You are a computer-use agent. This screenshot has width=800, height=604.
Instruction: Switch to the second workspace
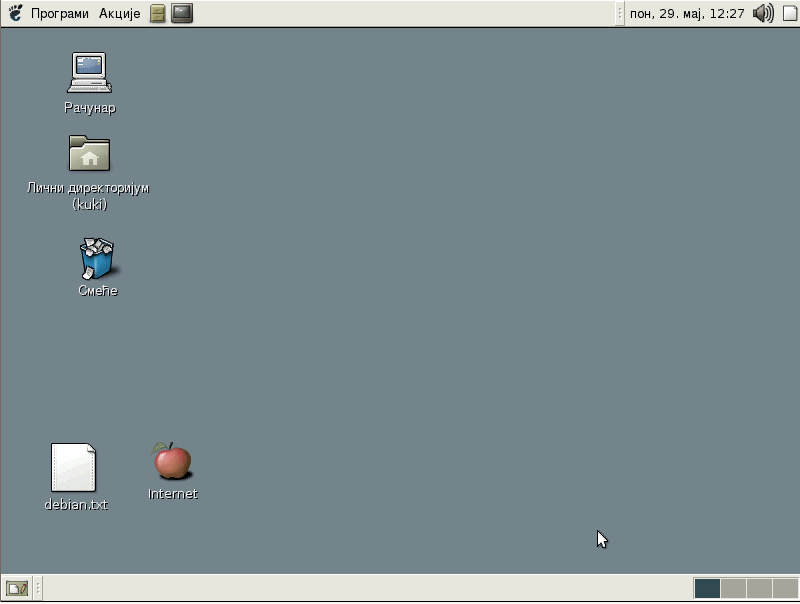[x=733, y=588]
